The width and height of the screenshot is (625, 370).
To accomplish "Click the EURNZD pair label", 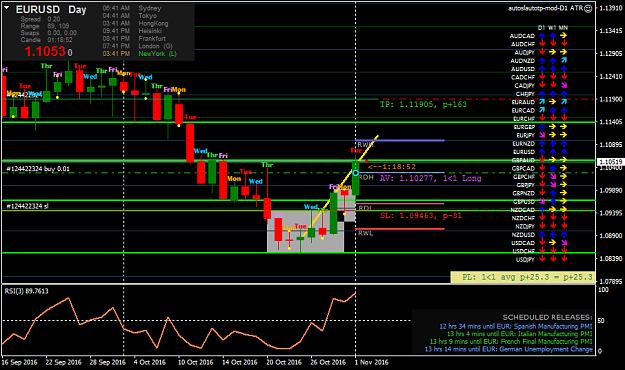I will click(x=523, y=144).
